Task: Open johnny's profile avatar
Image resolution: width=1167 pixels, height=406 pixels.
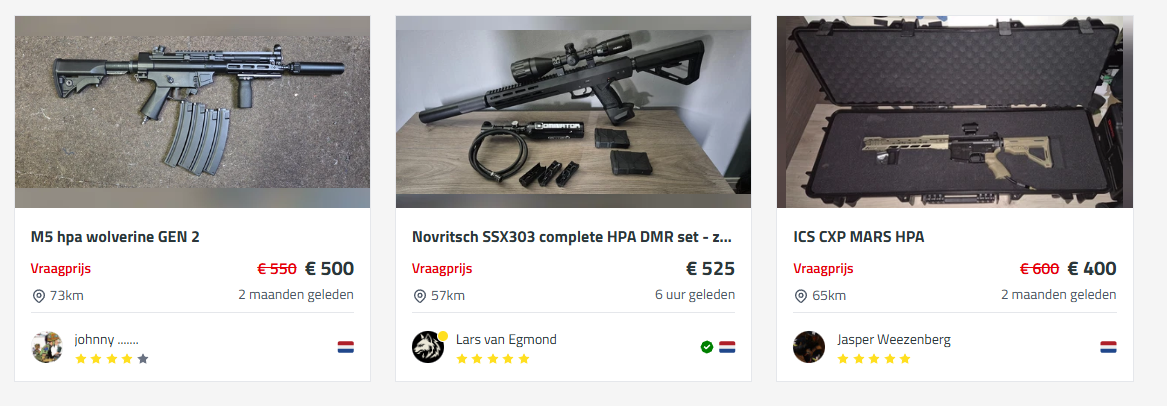Action: click(x=47, y=347)
